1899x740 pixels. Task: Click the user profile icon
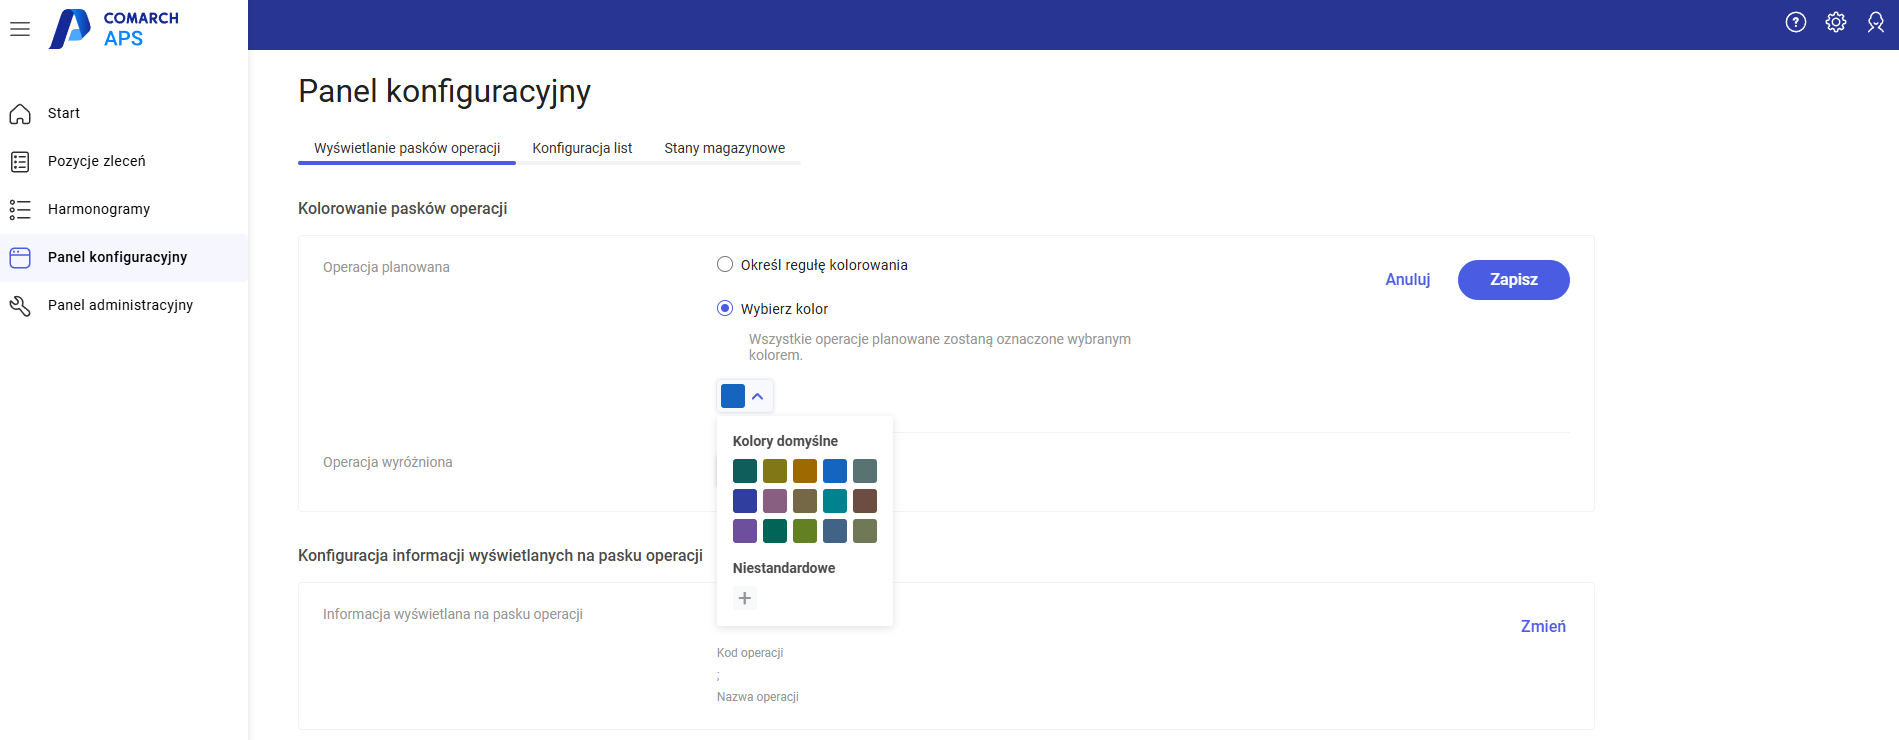point(1875,22)
